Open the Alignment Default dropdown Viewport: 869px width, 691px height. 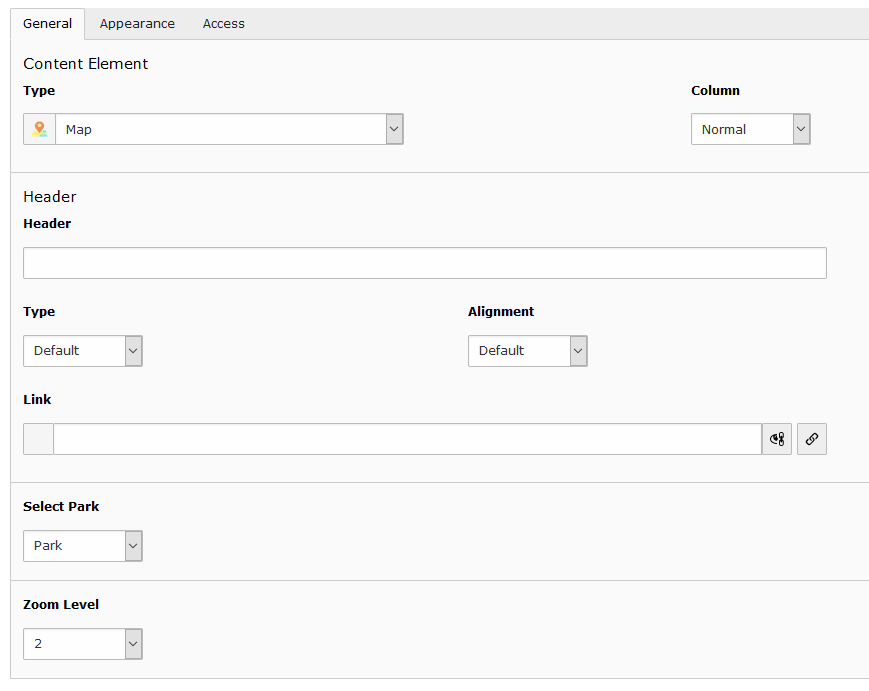[528, 351]
